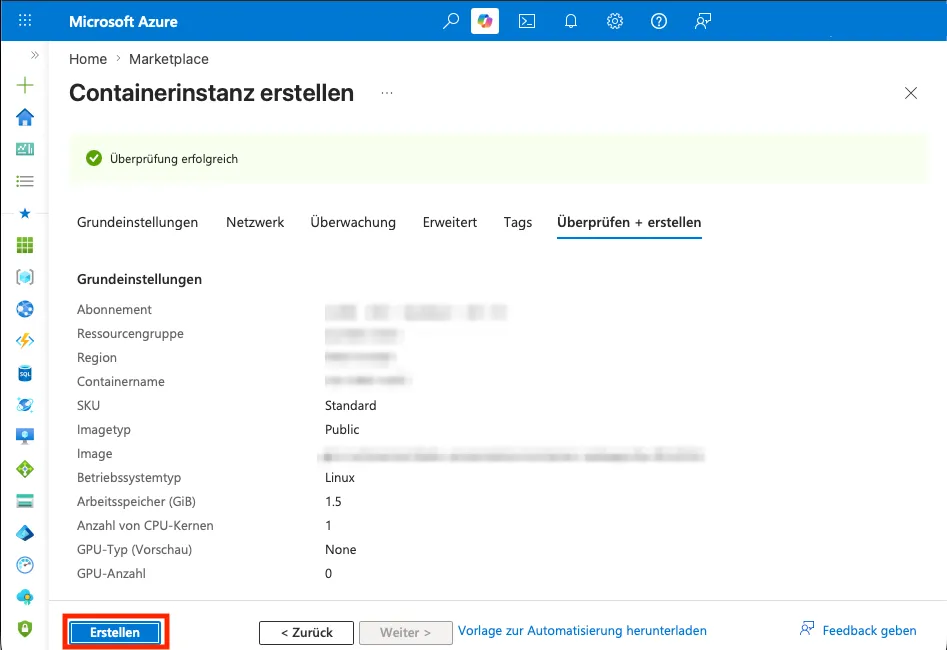Image resolution: width=947 pixels, height=650 pixels.
Task: Click the GPU-Typ value None
Action: coord(341,550)
